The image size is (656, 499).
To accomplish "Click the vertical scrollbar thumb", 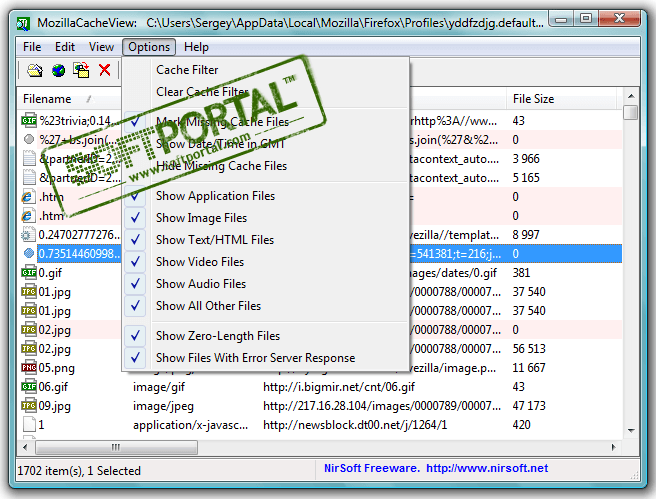I will (x=631, y=113).
